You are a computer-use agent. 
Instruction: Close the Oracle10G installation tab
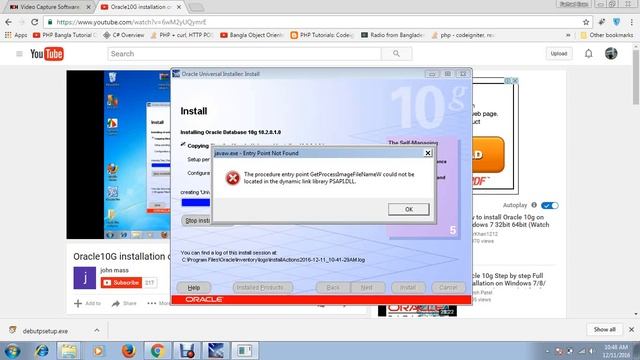[179, 7]
